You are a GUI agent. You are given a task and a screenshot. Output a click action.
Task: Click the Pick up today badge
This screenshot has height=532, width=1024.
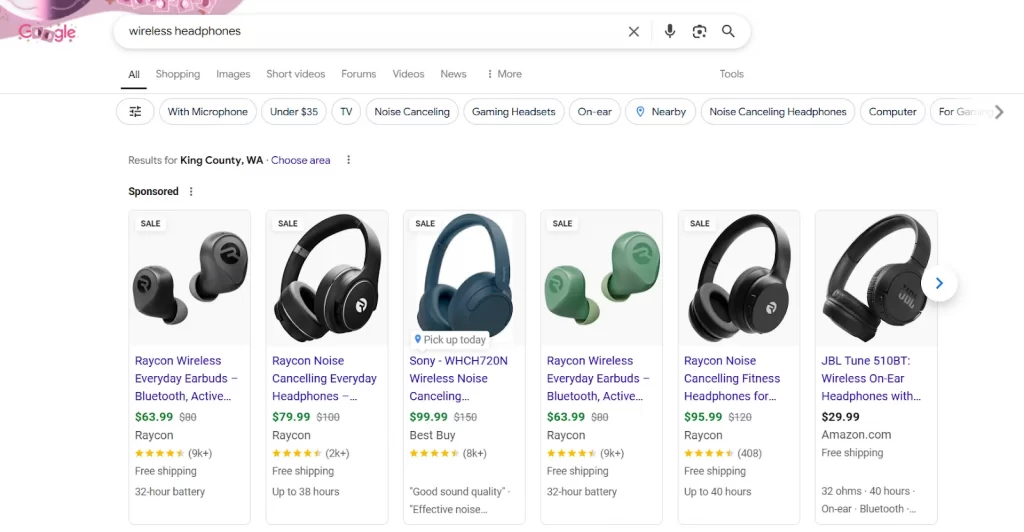(x=450, y=339)
